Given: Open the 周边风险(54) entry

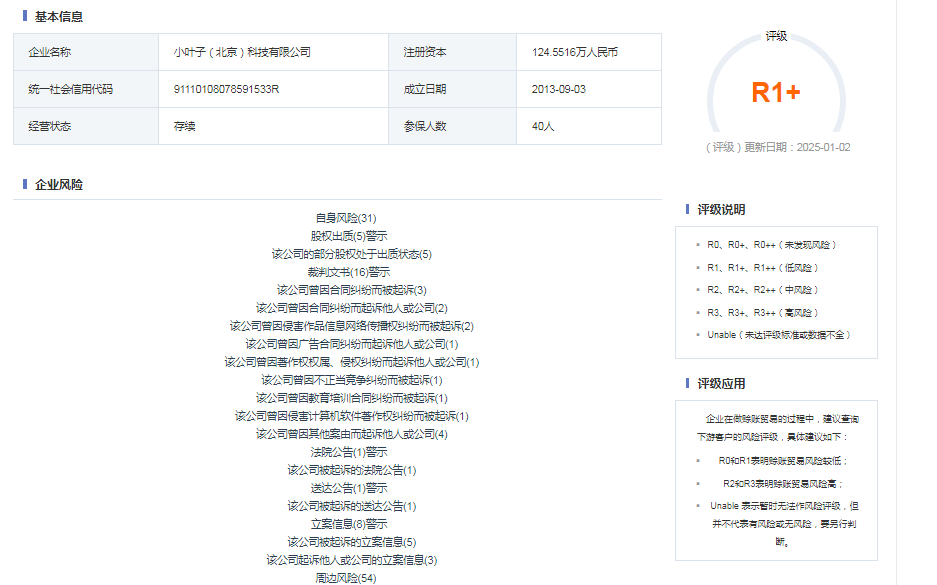Looking at the screenshot, I should 346,577.
